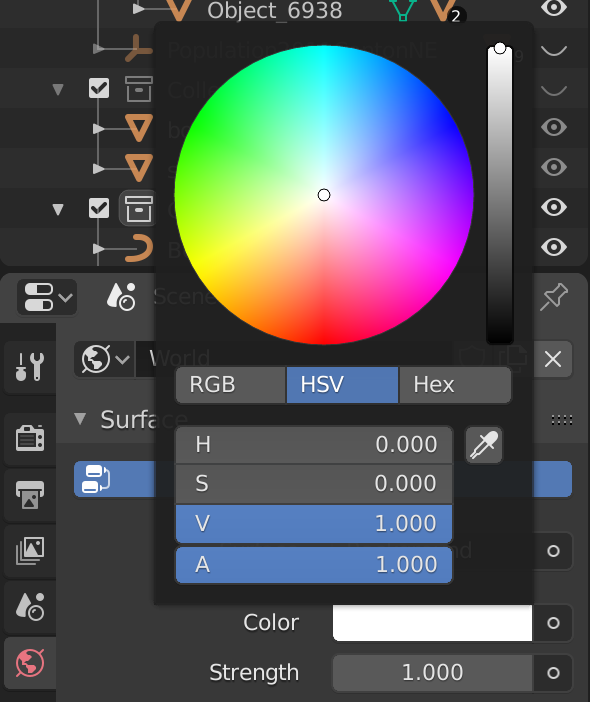This screenshot has width=590, height=702.
Task: Show the hidden upper collection
Action: pos(554,90)
